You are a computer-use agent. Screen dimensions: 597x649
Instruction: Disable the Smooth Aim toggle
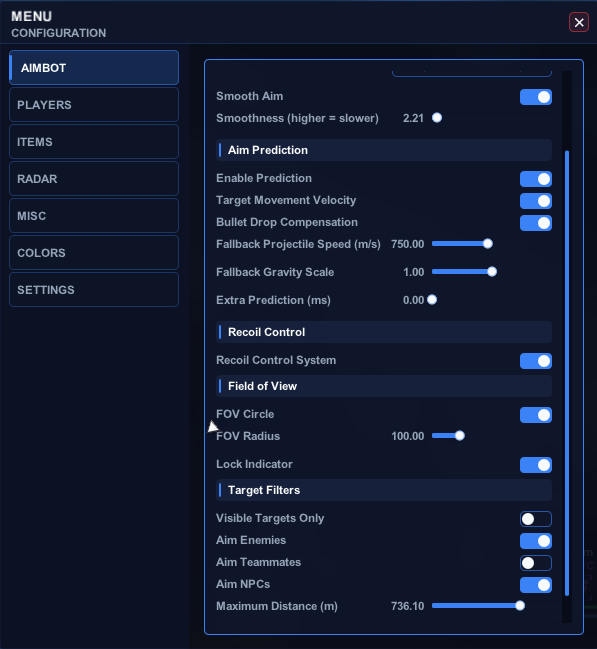(x=536, y=97)
